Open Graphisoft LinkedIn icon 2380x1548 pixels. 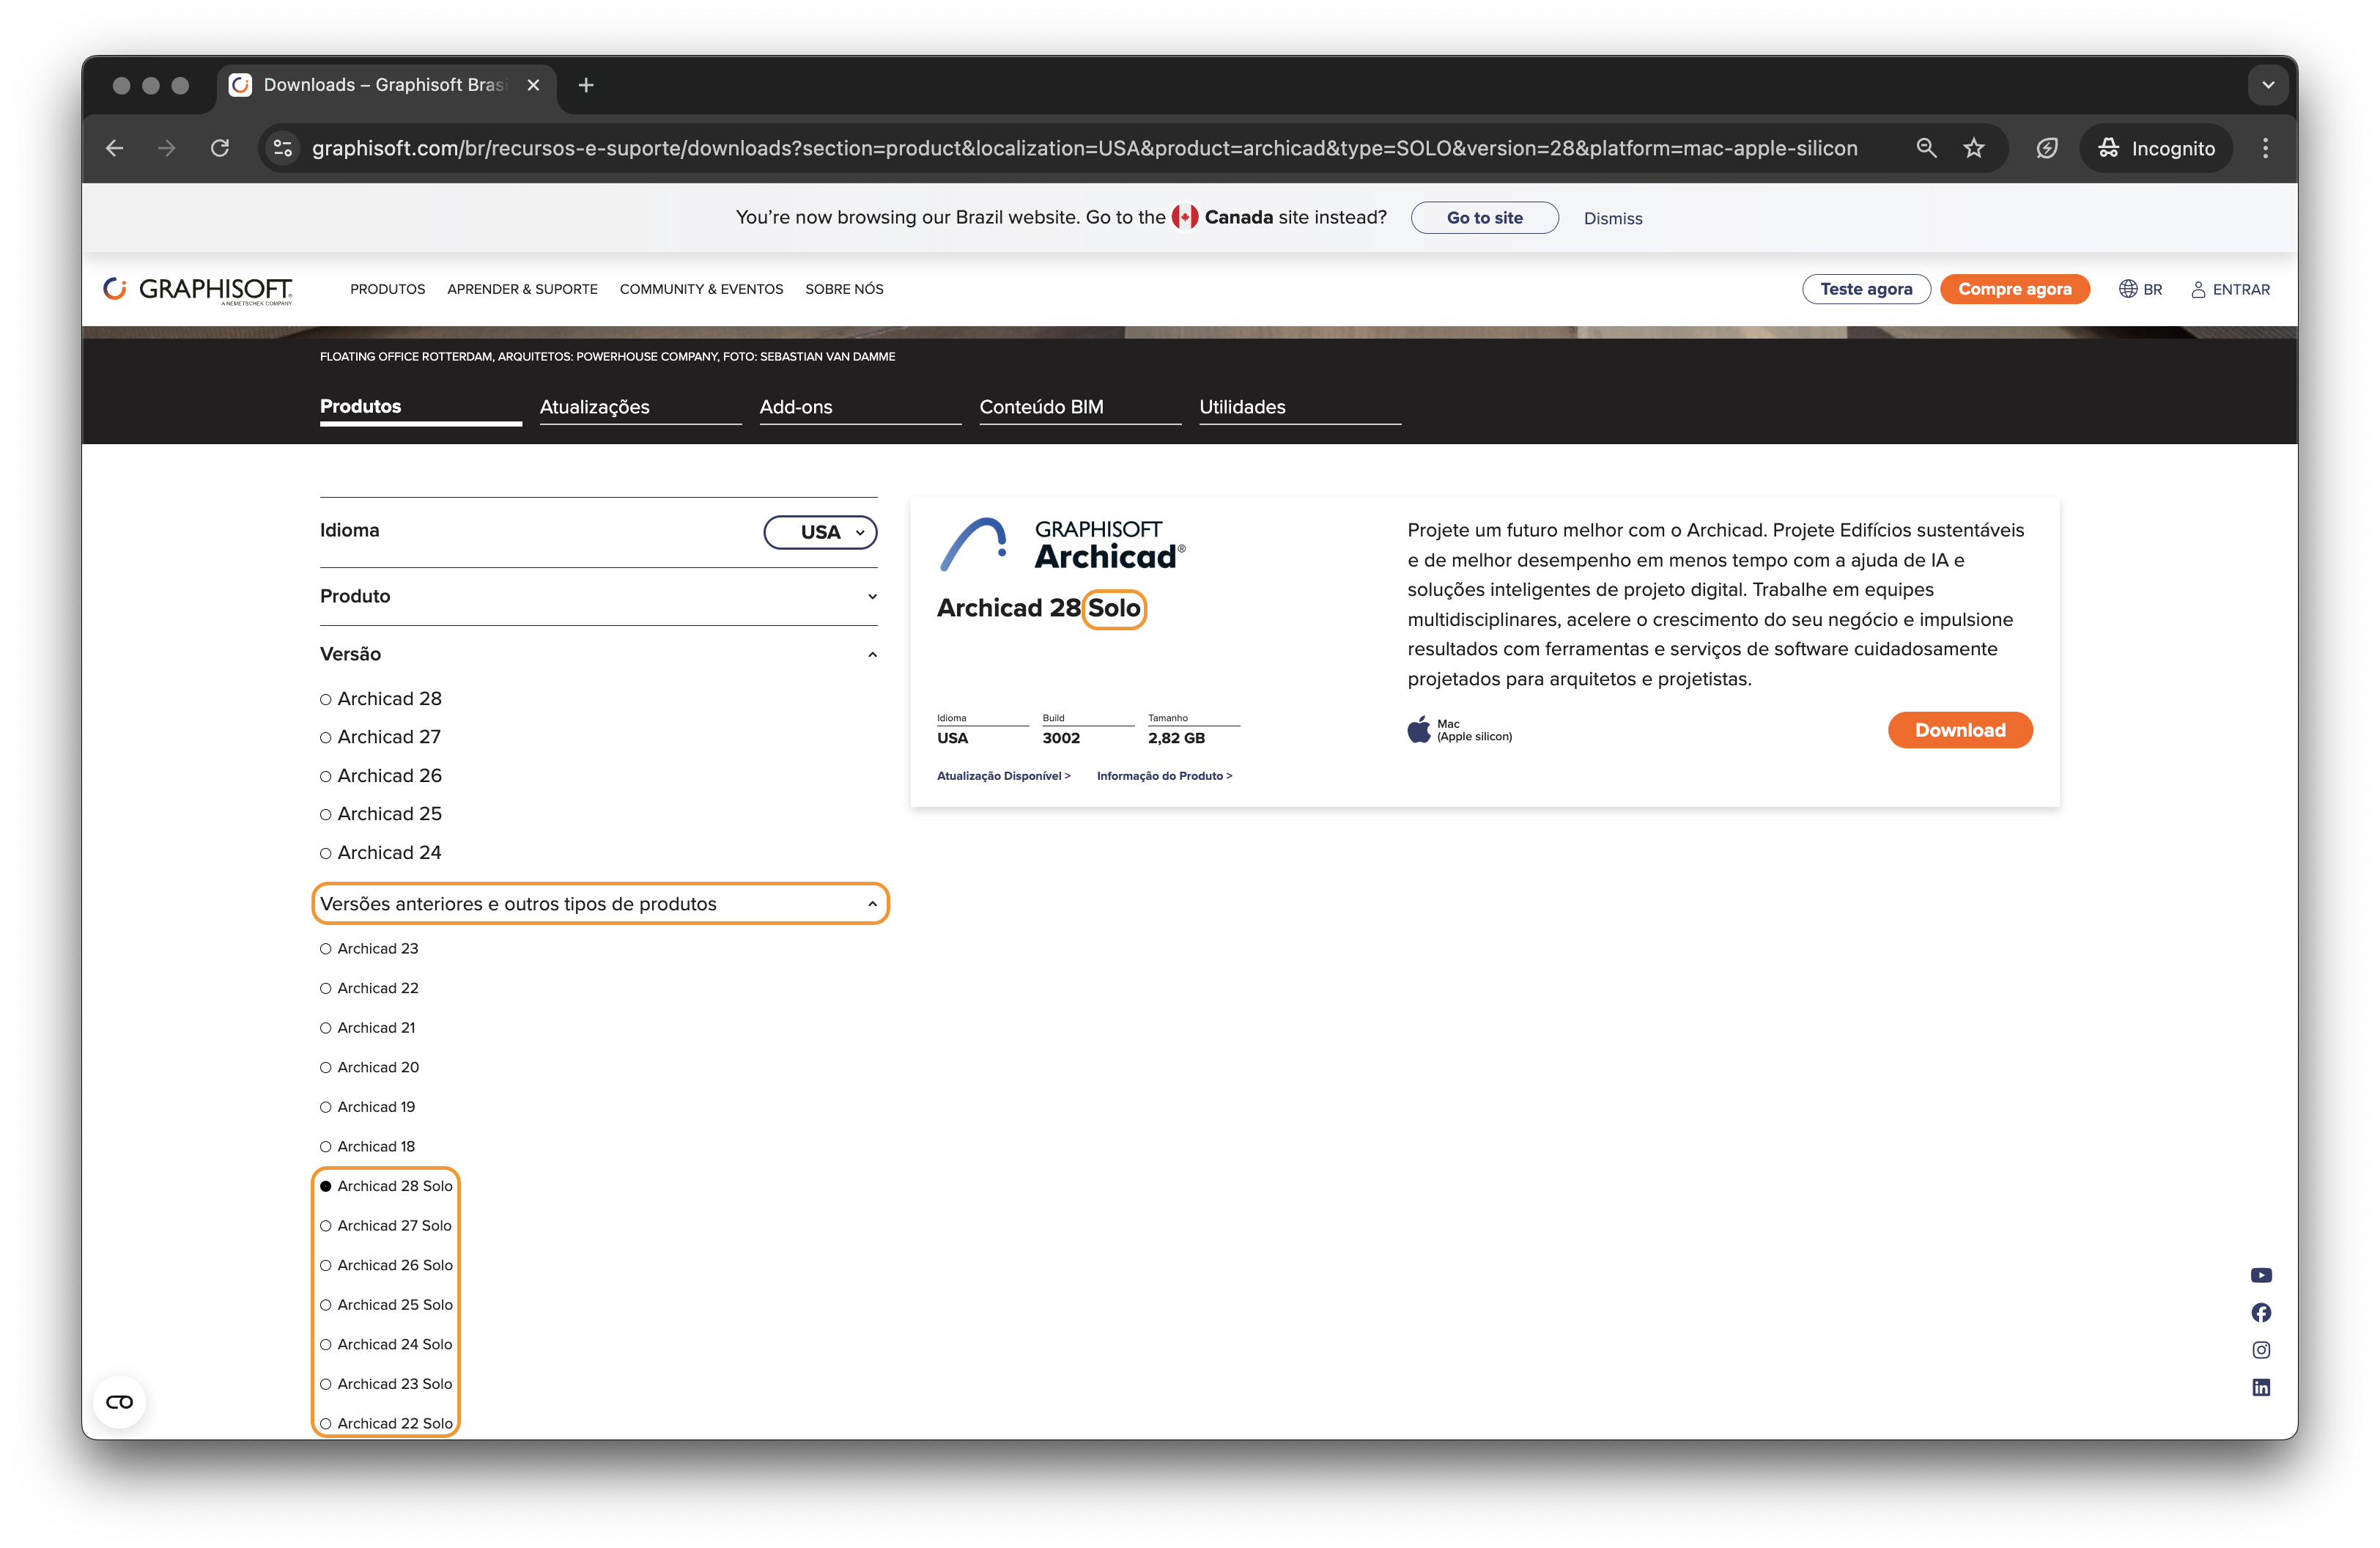pos(2261,1387)
